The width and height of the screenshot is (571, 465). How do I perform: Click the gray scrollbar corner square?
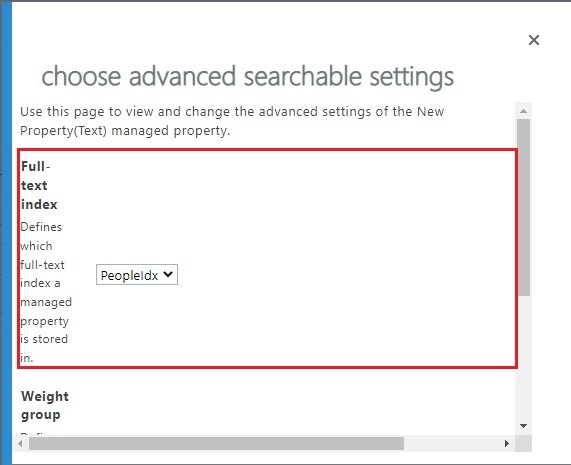524,443
